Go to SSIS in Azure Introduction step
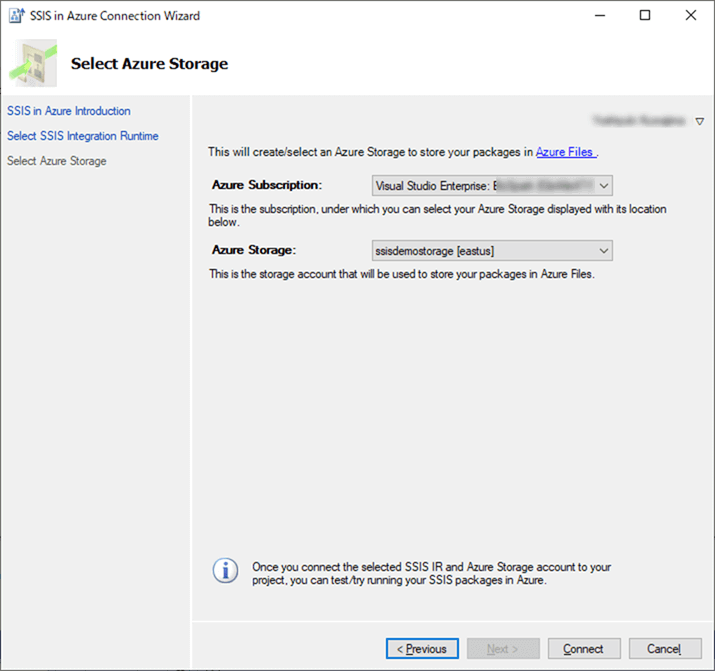Viewport: 715px width, 671px height. coord(69,111)
